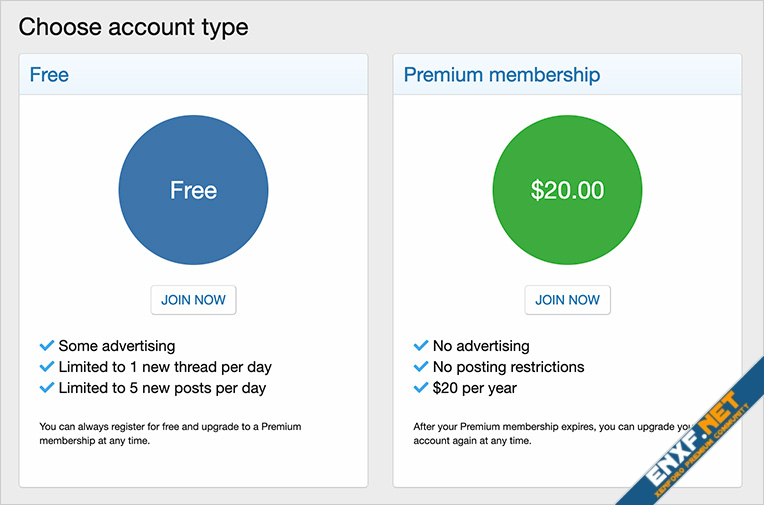
Task: Click the No advertising feature text
Action: (481, 346)
